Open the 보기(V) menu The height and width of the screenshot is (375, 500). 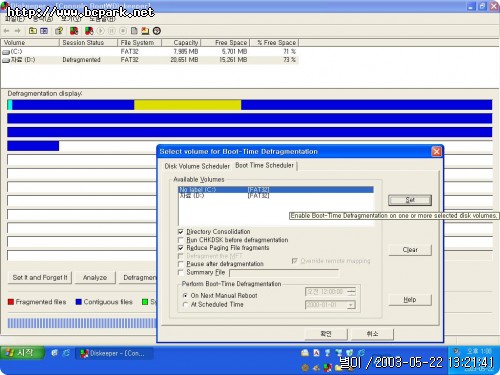[x=71, y=19]
